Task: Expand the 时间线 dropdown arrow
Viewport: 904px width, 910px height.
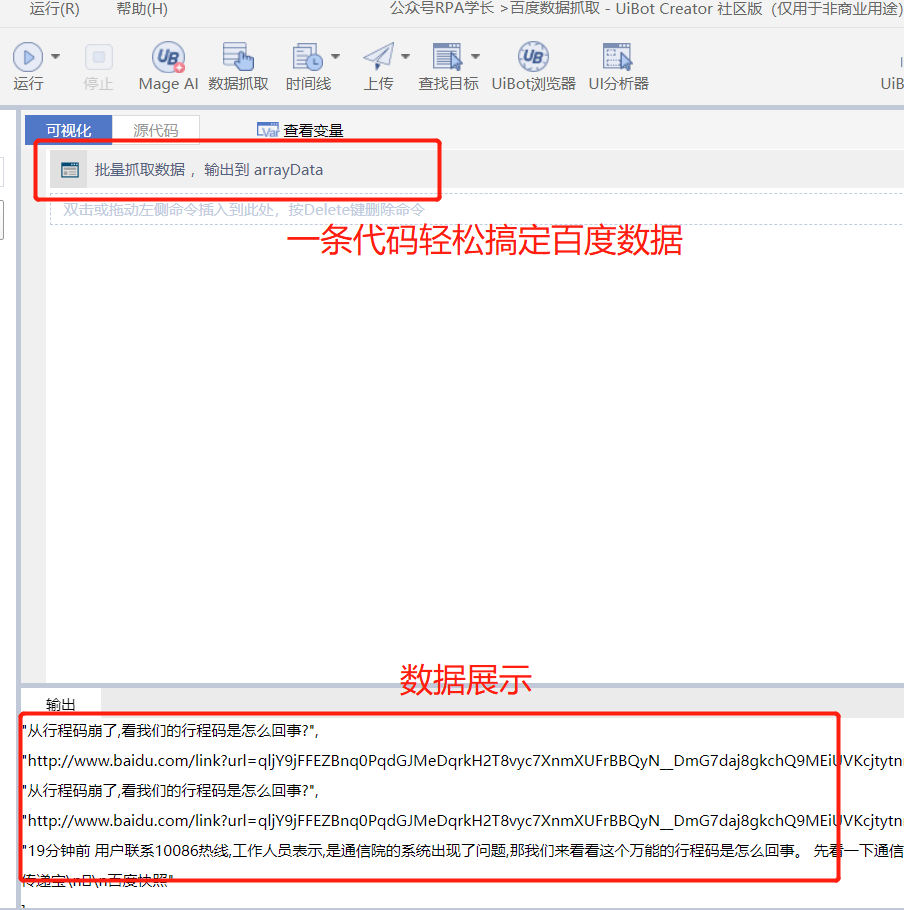Action: 335,57
